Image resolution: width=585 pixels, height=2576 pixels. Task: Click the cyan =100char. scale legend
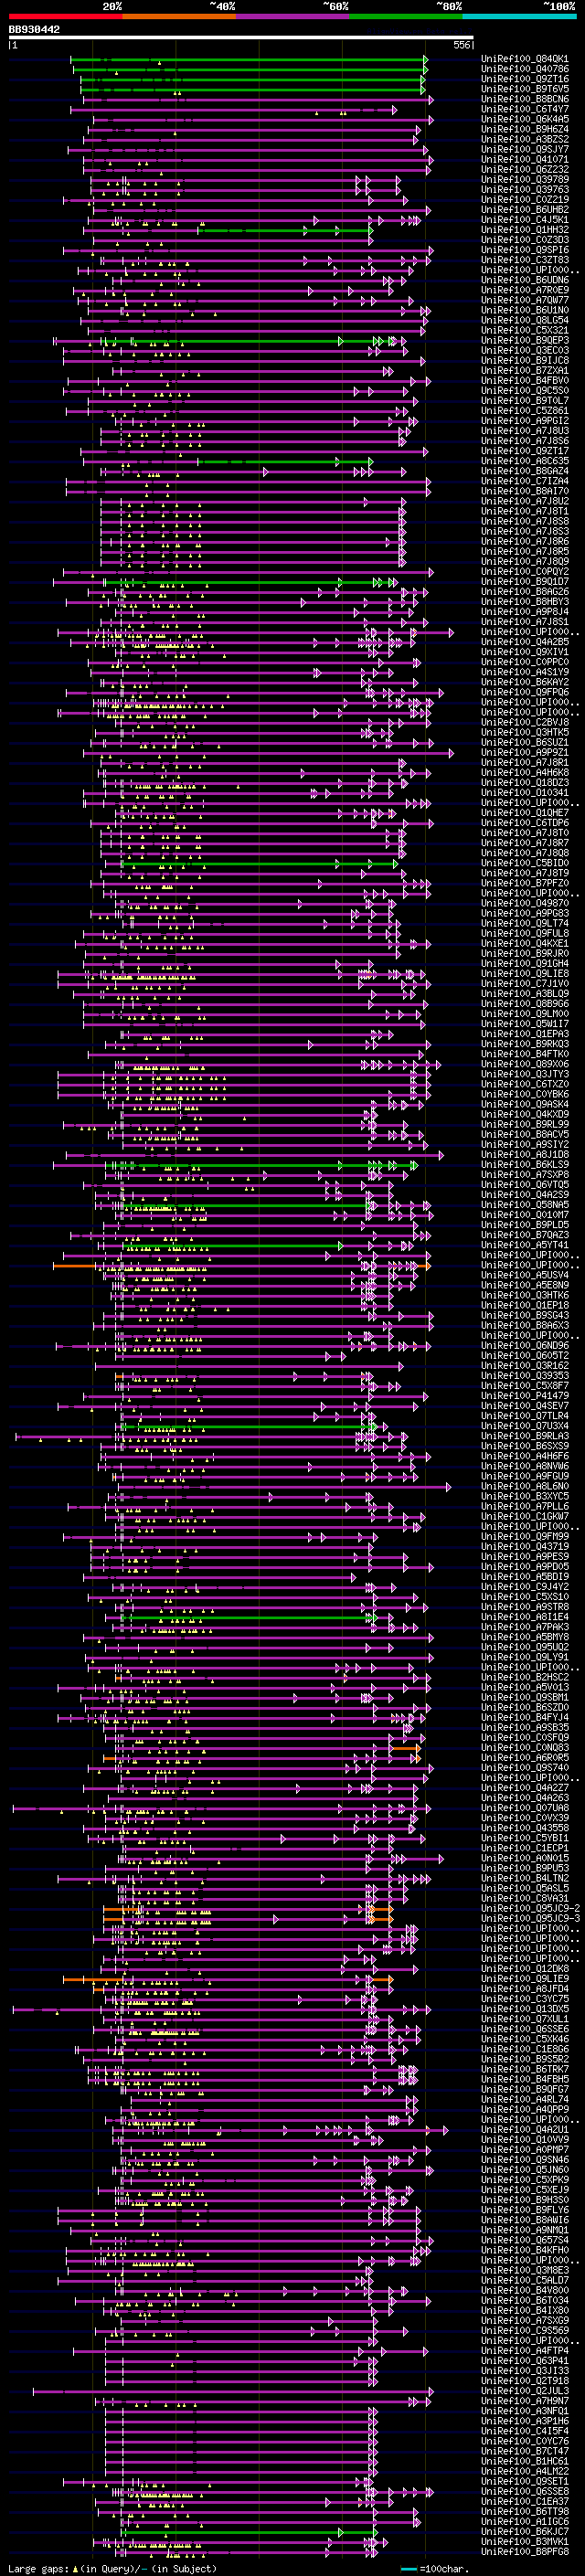point(434,2569)
